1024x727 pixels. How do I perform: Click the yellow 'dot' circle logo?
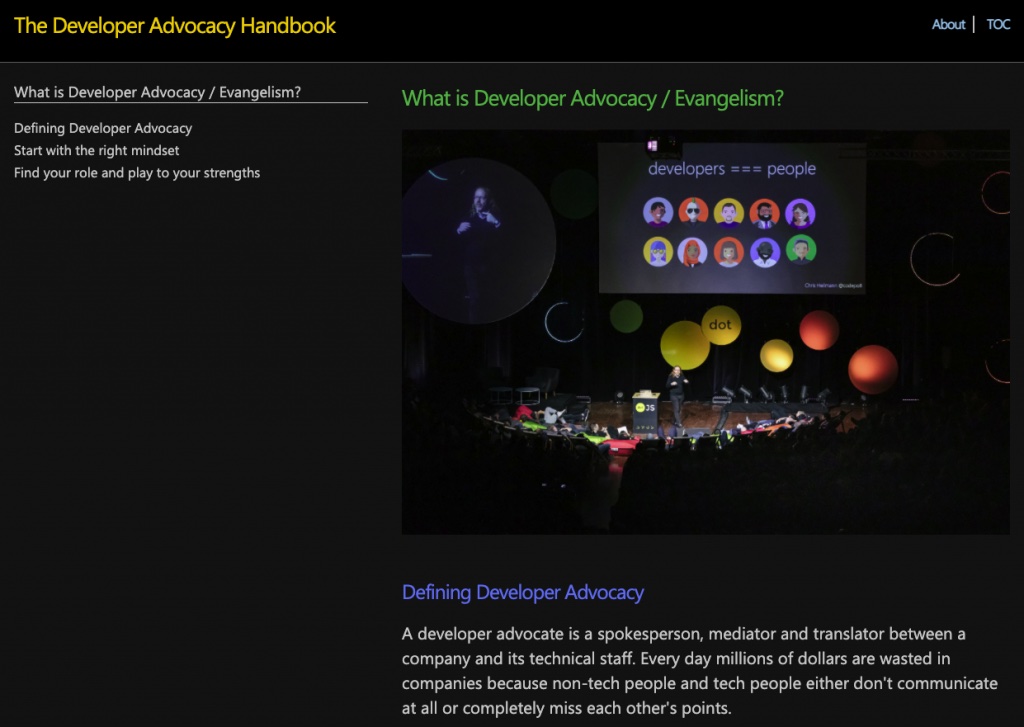(720, 325)
